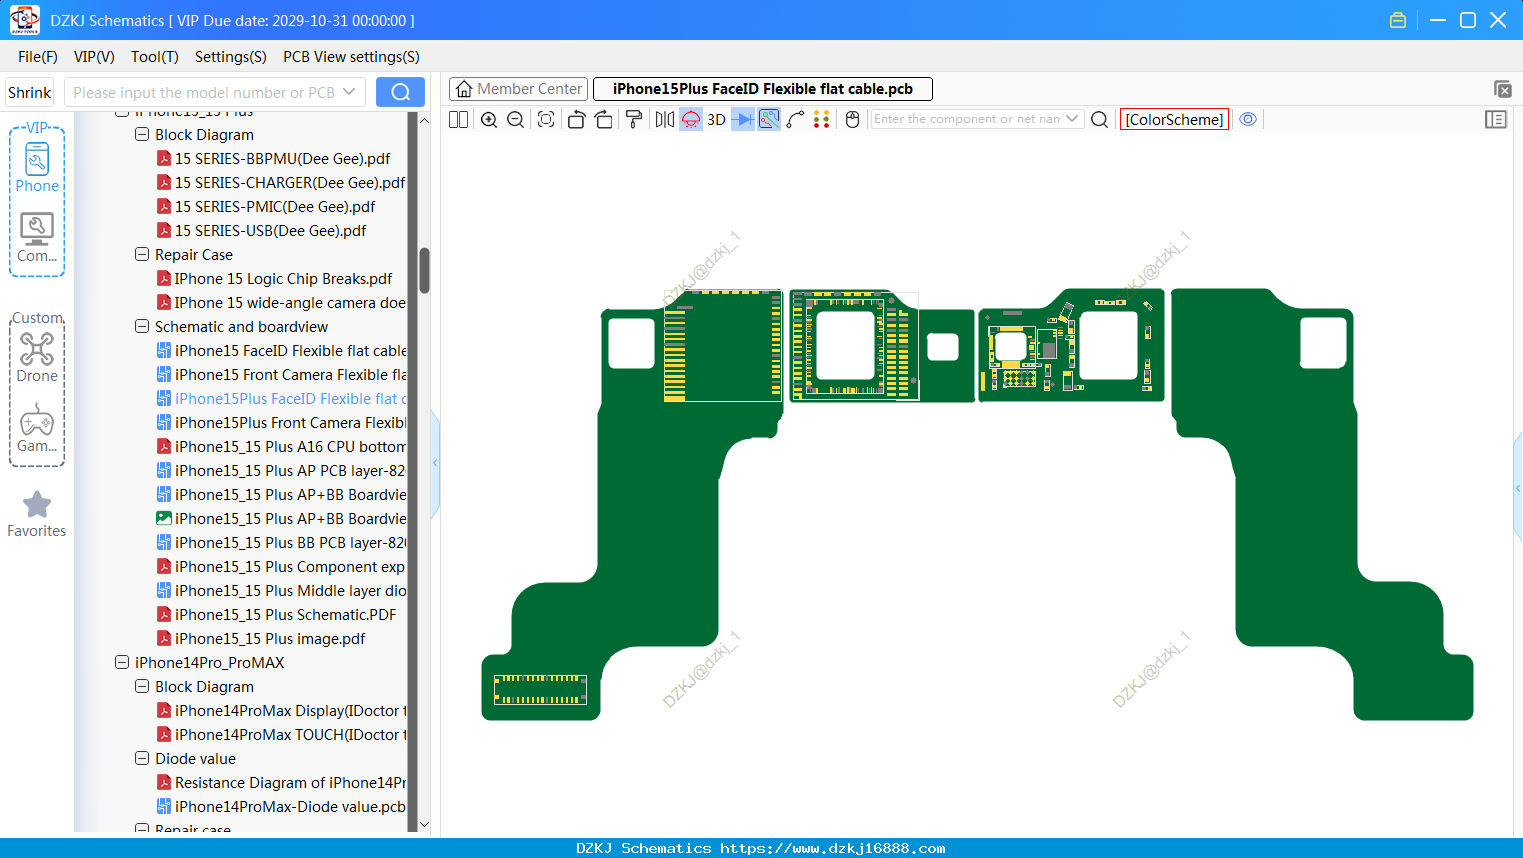The height and width of the screenshot is (858, 1523).
Task: Zoom in on the PCB view
Action: (489, 119)
